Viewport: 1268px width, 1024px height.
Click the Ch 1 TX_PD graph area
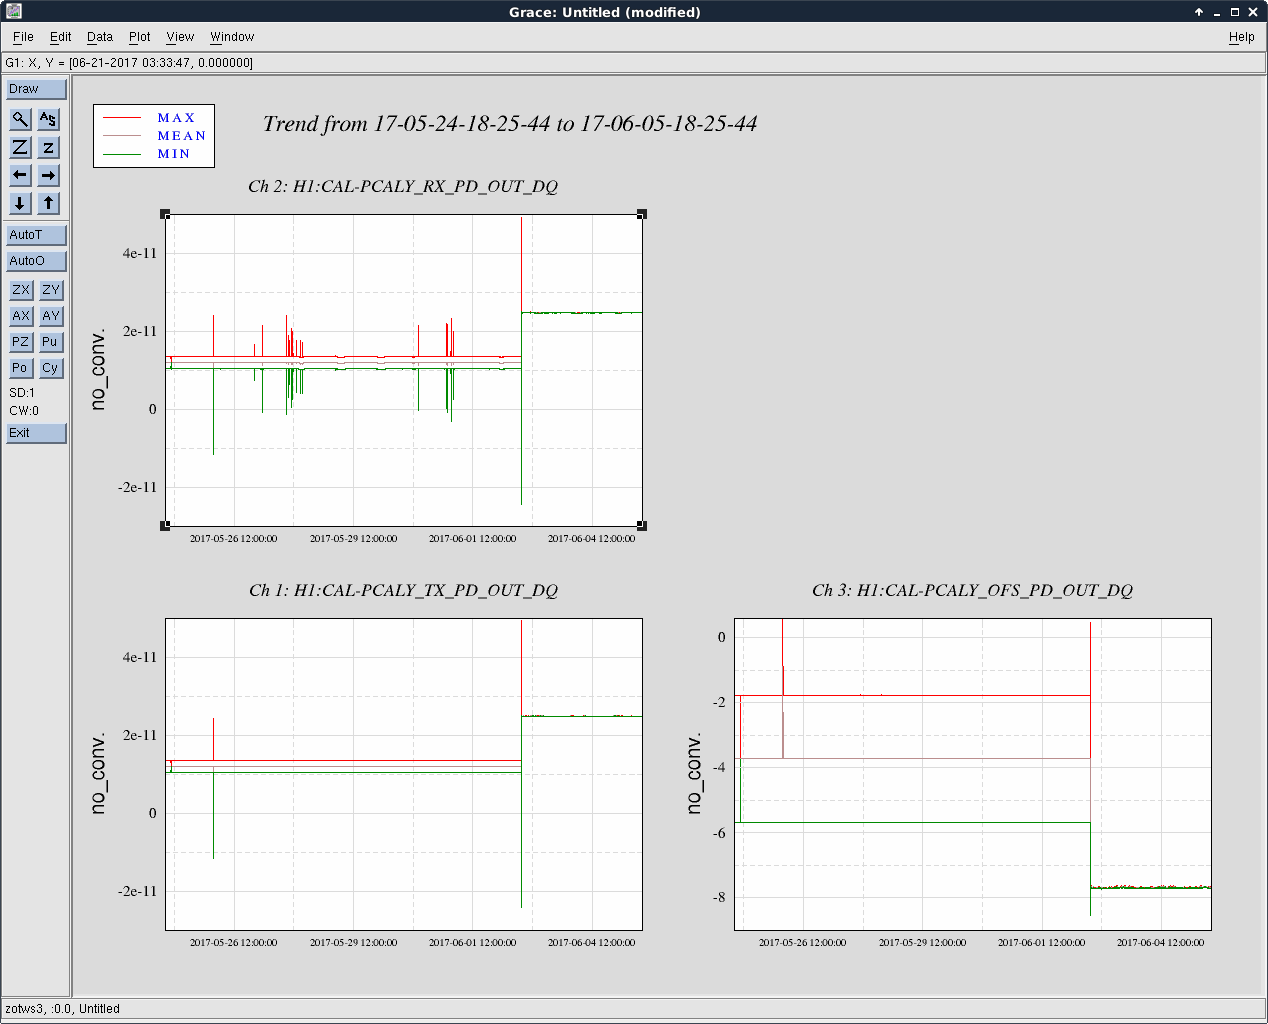[404, 774]
